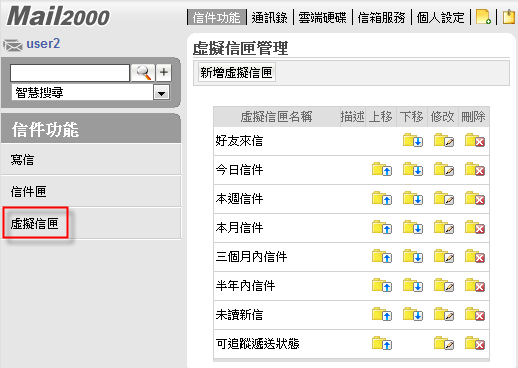Move up the 三個月內信件 folder
Image resolution: width=518 pixels, height=368 pixels.
[x=382, y=257]
